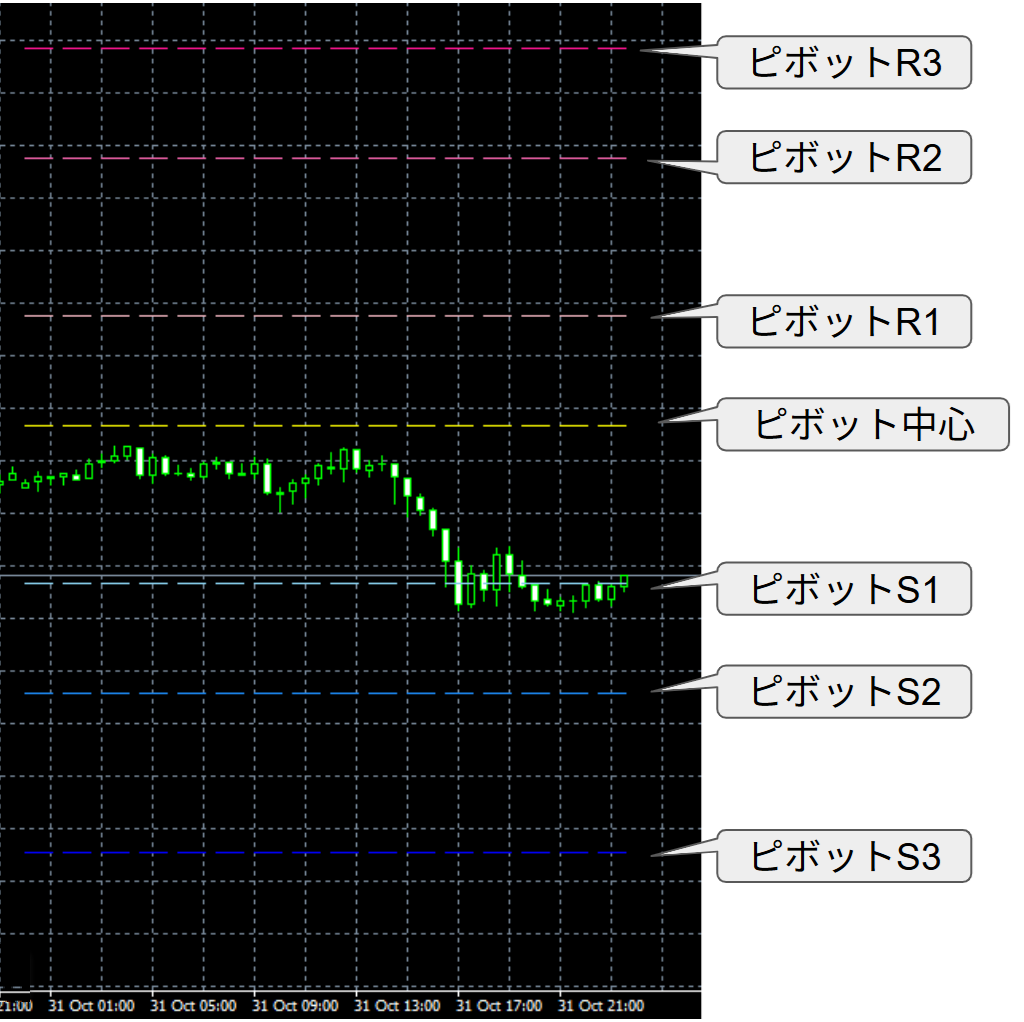This screenshot has width=1024, height=1022.
Task: Click the ピボットS1 callout label
Action: [844, 589]
